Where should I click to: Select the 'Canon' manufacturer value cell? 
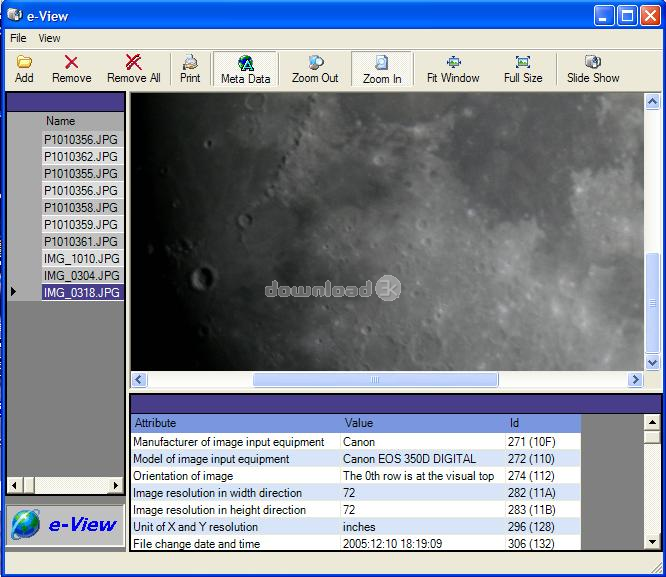pos(423,442)
